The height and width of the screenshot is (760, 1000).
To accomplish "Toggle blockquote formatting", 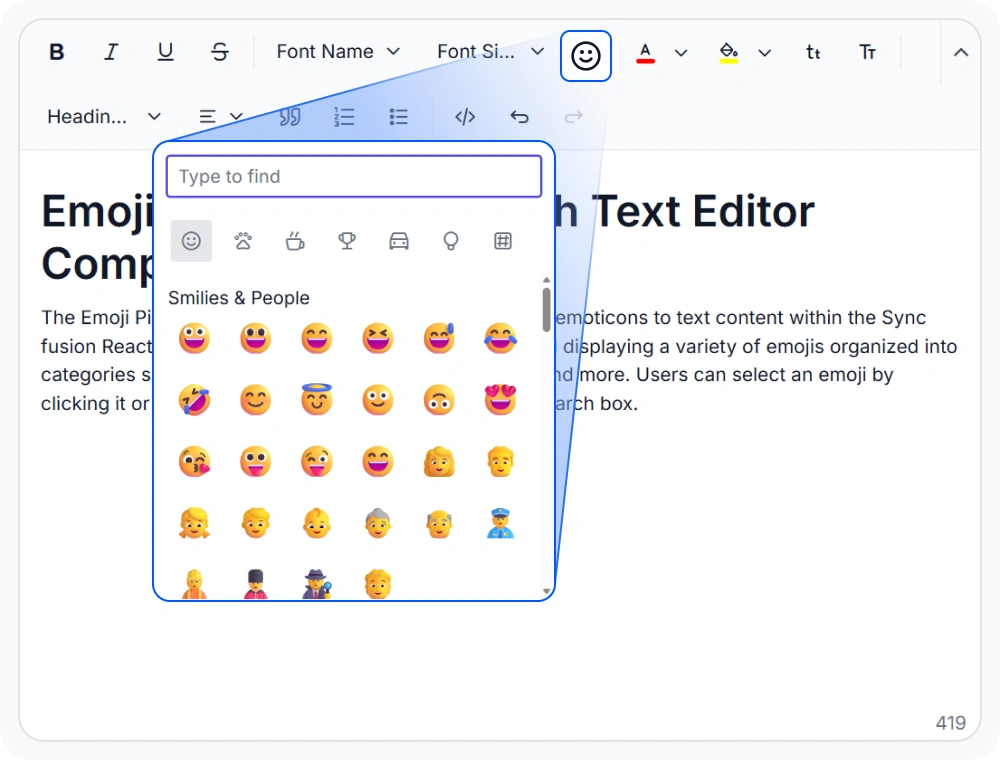I will pos(290,117).
